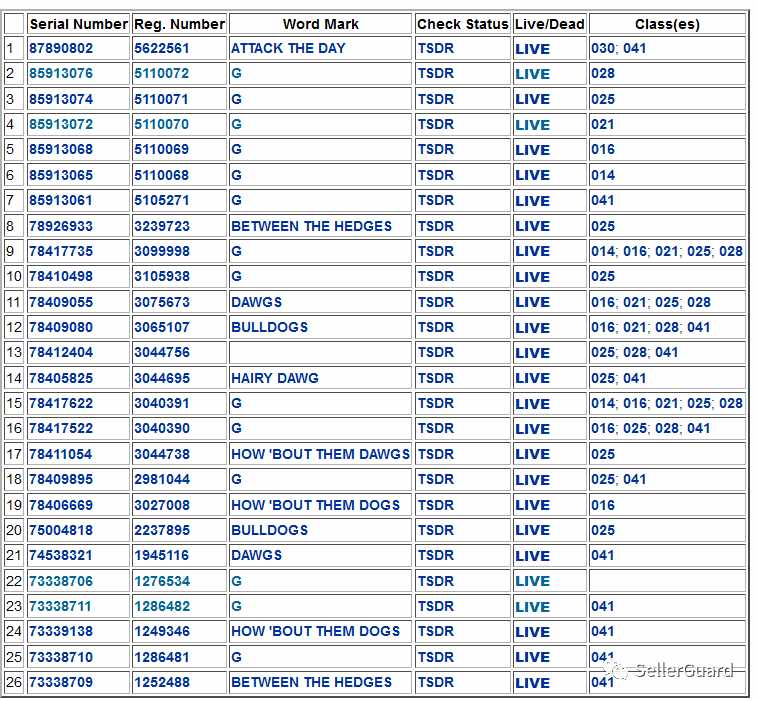Click registration number 5110072
The image size is (758, 701).
tap(161, 73)
